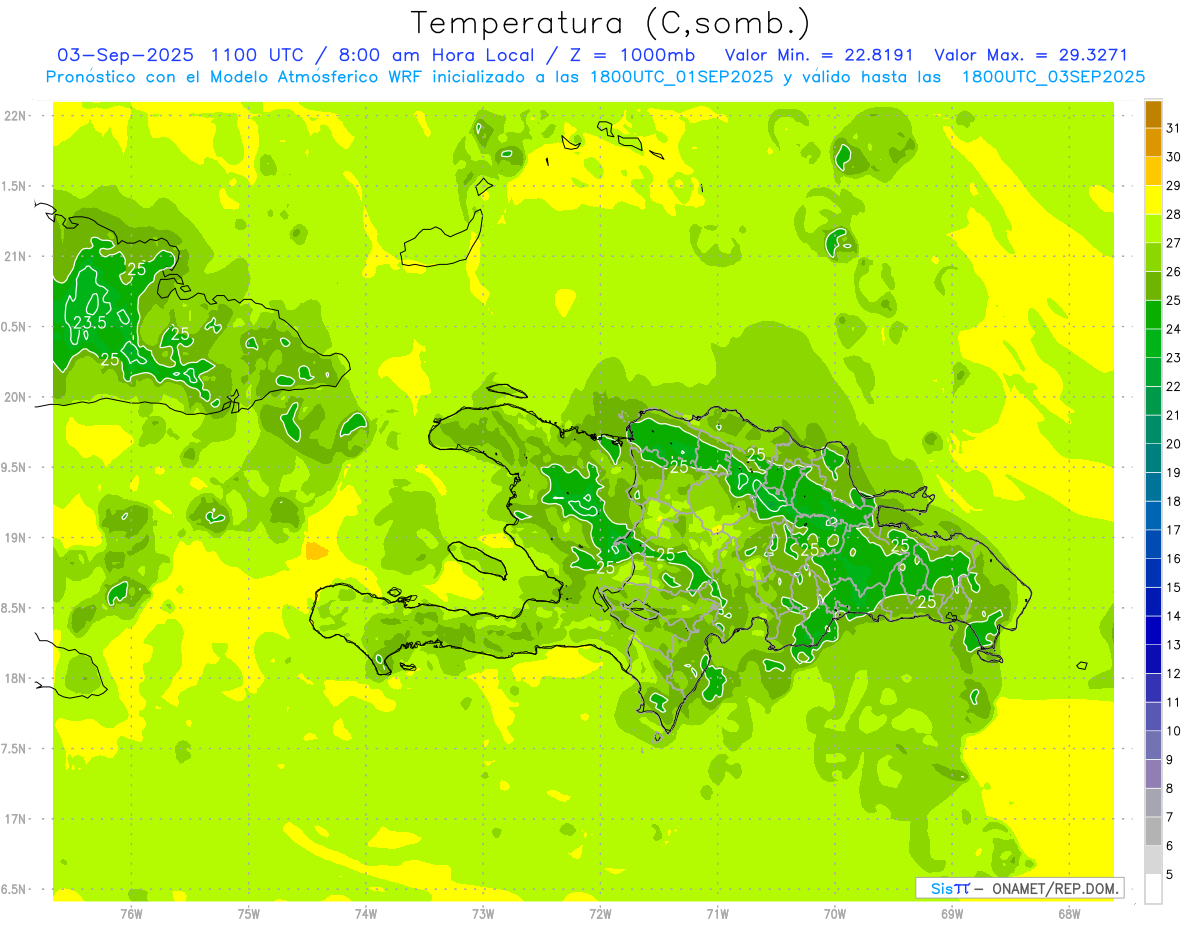
Task: Click the '22N' latitude axis label
Action: [x=14, y=116]
